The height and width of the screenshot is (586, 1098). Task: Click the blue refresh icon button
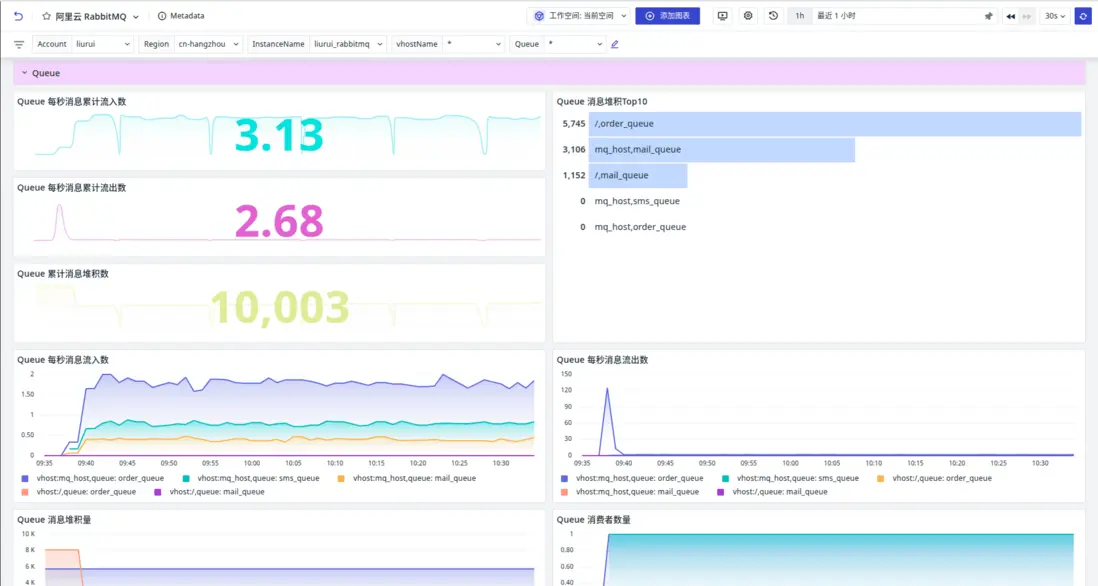tap(1082, 16)
